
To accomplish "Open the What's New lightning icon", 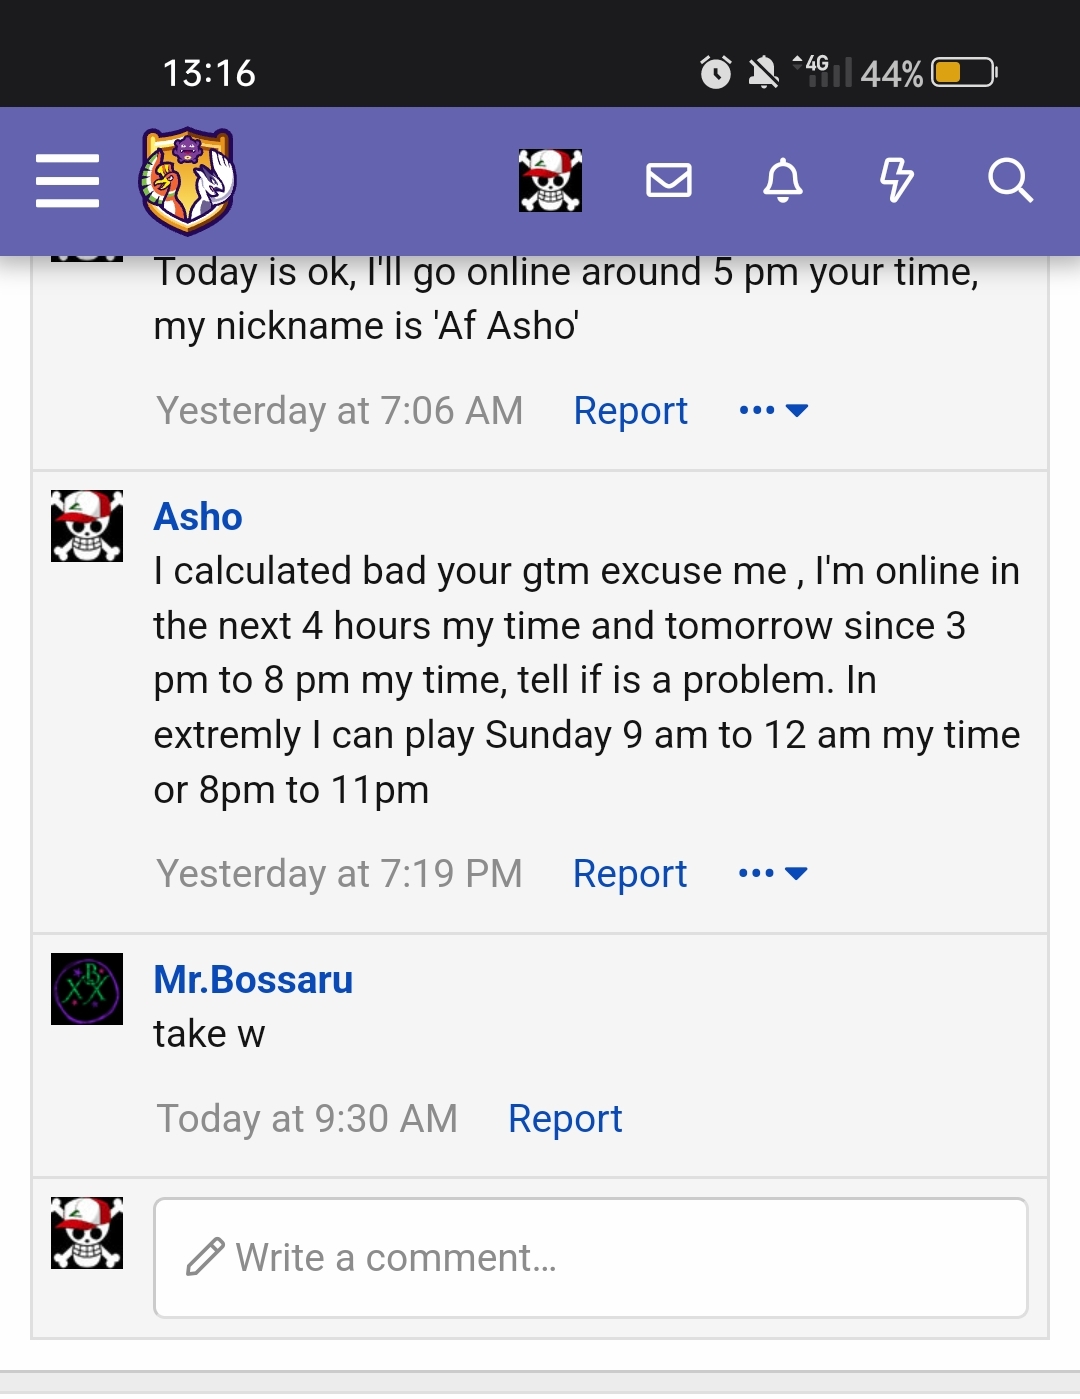I will click(896, 181).
